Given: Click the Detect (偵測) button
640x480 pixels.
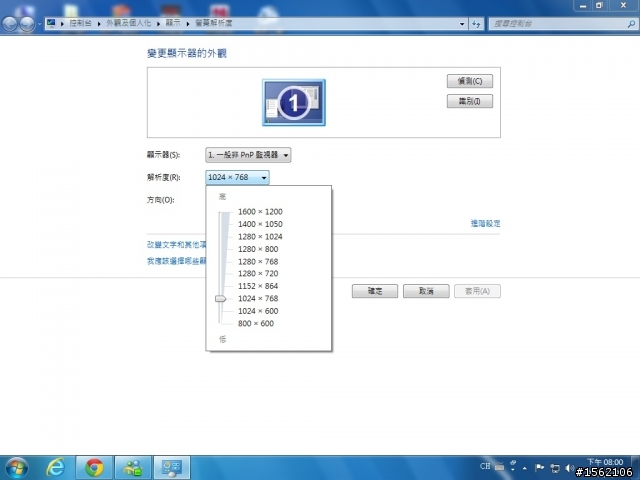Looking at the screenshot, I should pos(470,81).
